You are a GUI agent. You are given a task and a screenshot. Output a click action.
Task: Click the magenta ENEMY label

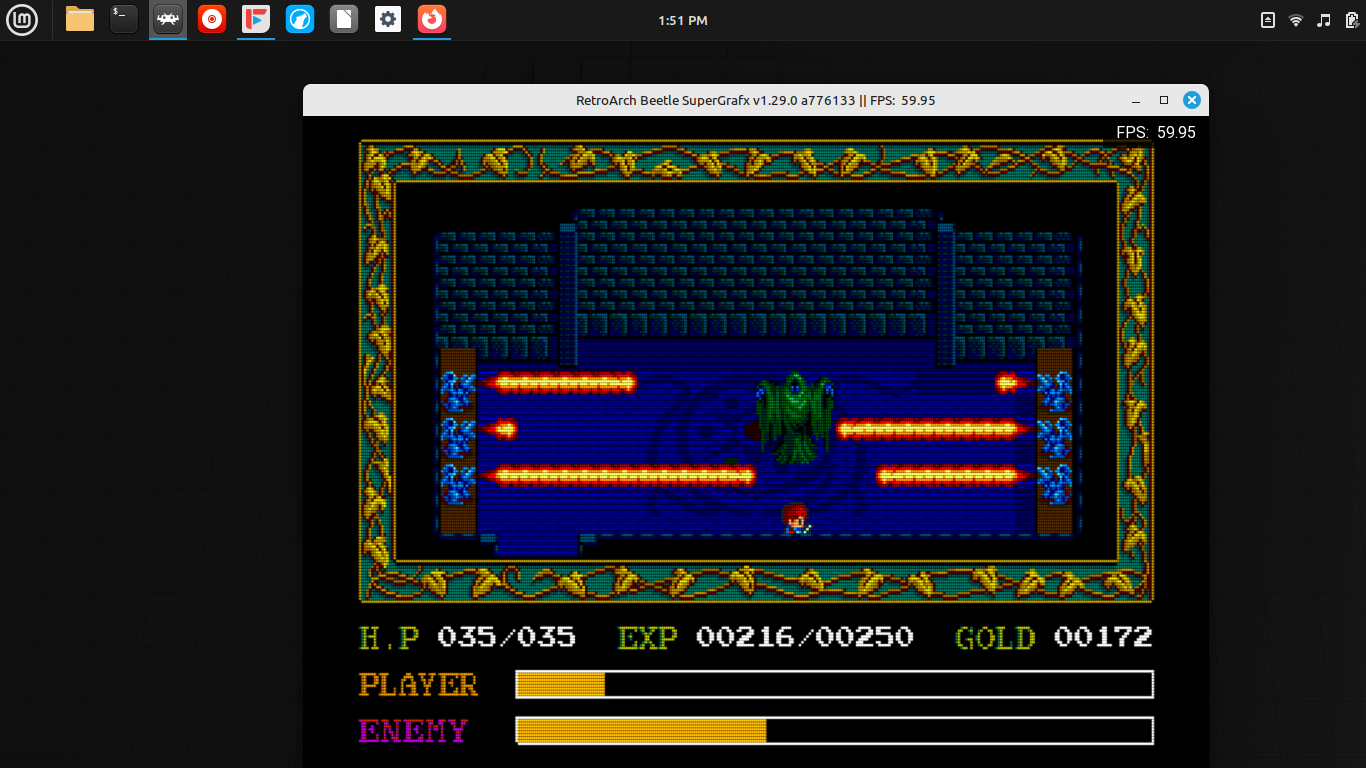pyautogui.click(x=413, y=731)
